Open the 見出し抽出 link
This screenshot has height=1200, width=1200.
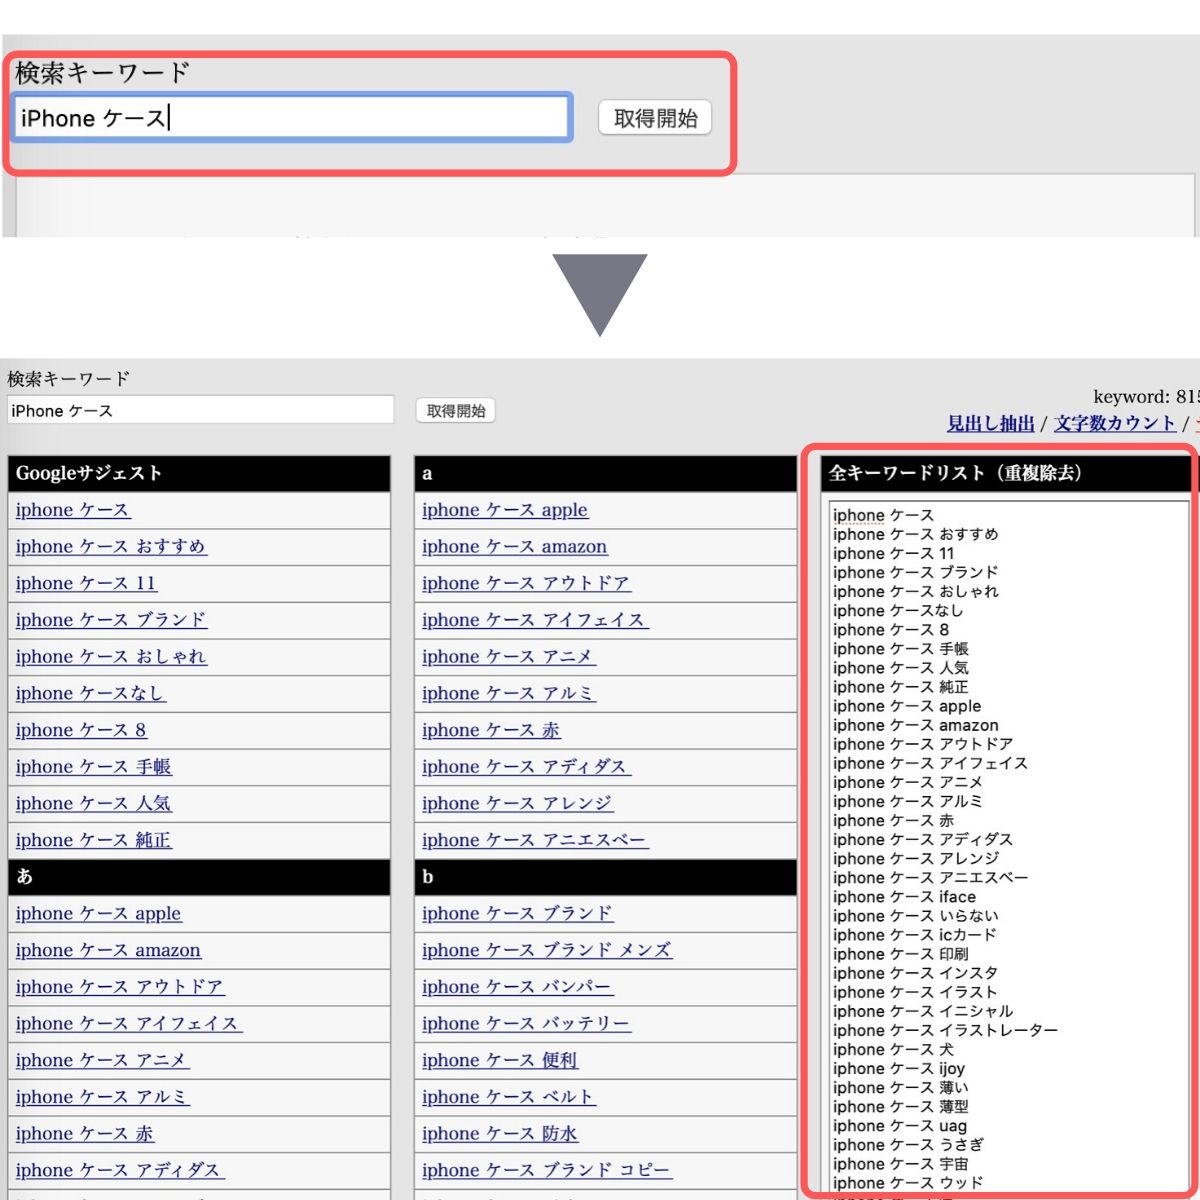[x=990, y=423]
